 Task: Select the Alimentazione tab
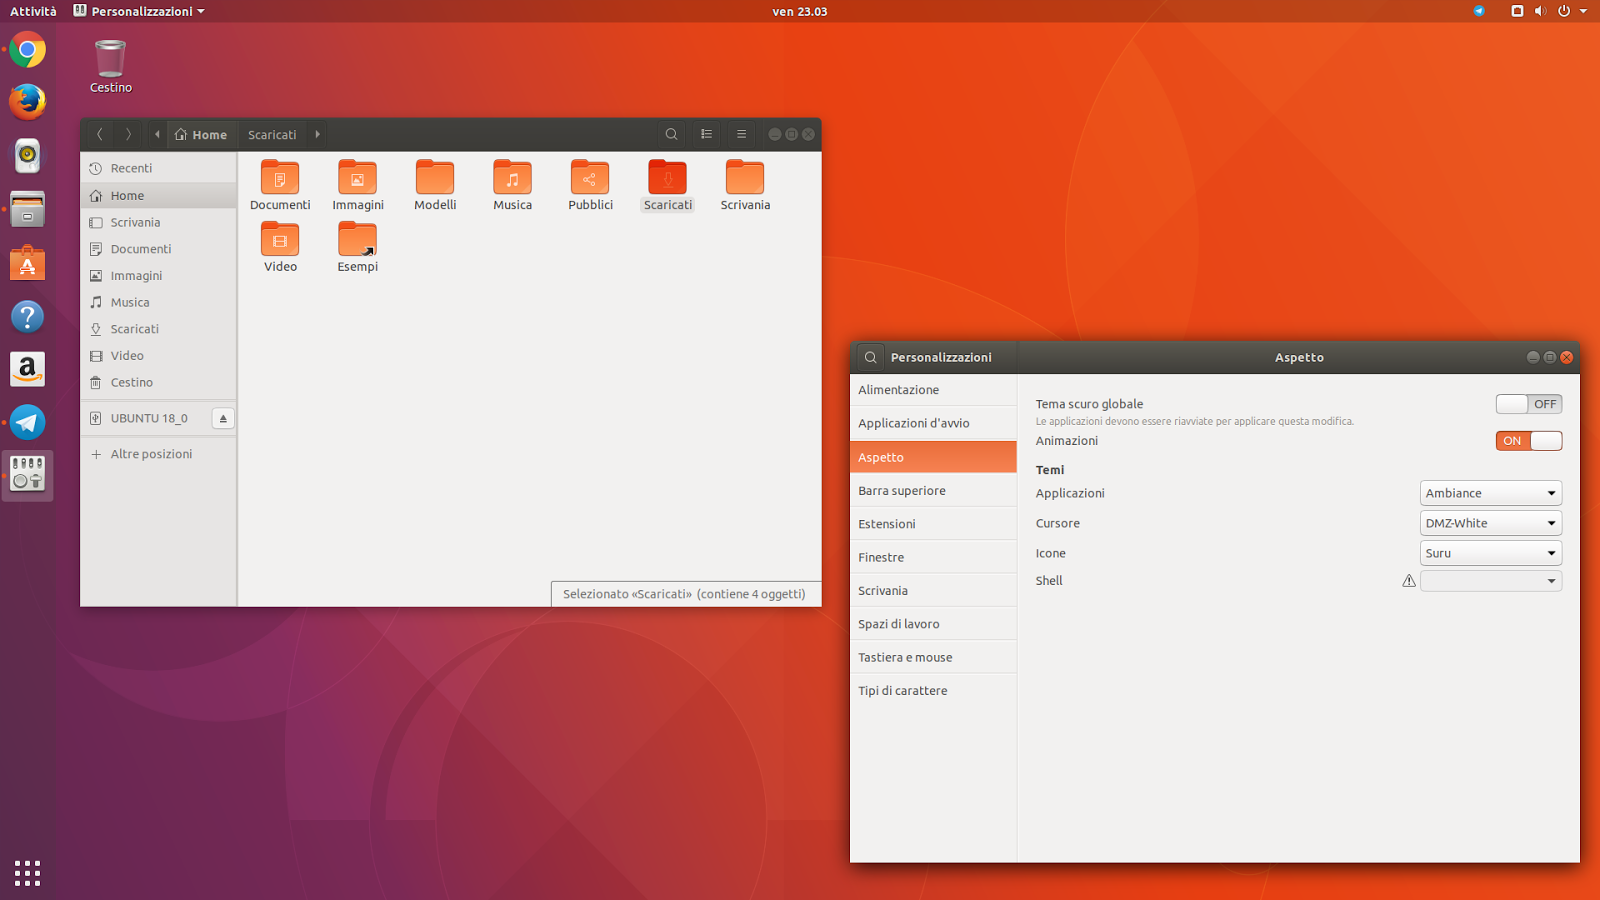point(933,390)
